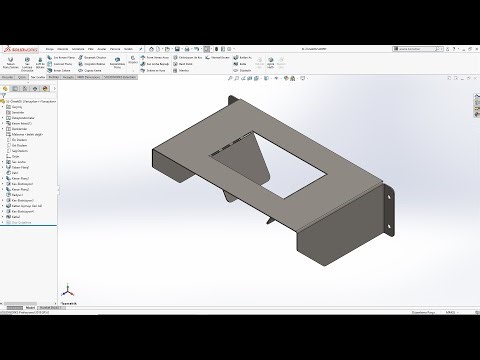Toggle the Select cursor tool
Screen dimensions: 480x360
[x=207, y=49]
